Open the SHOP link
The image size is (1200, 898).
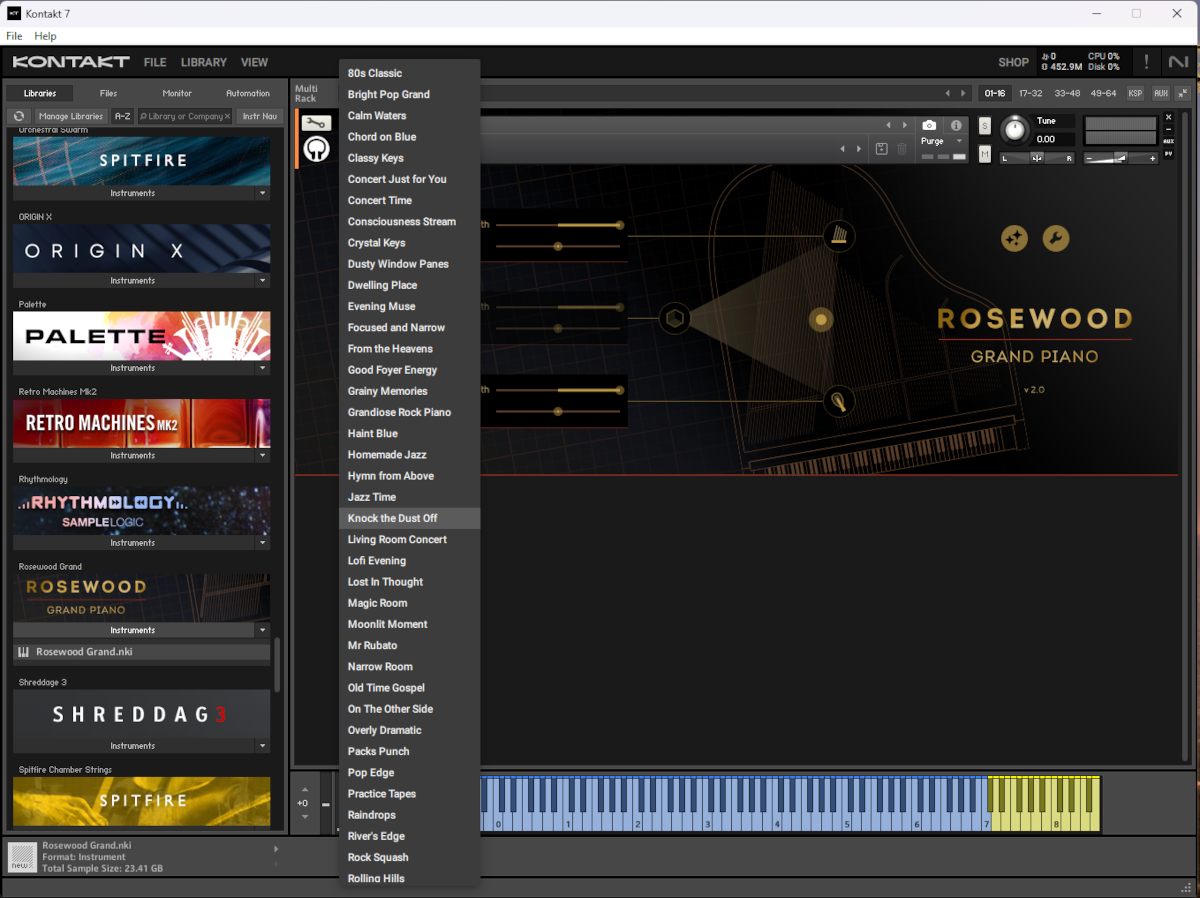[x=1013, y=62]
